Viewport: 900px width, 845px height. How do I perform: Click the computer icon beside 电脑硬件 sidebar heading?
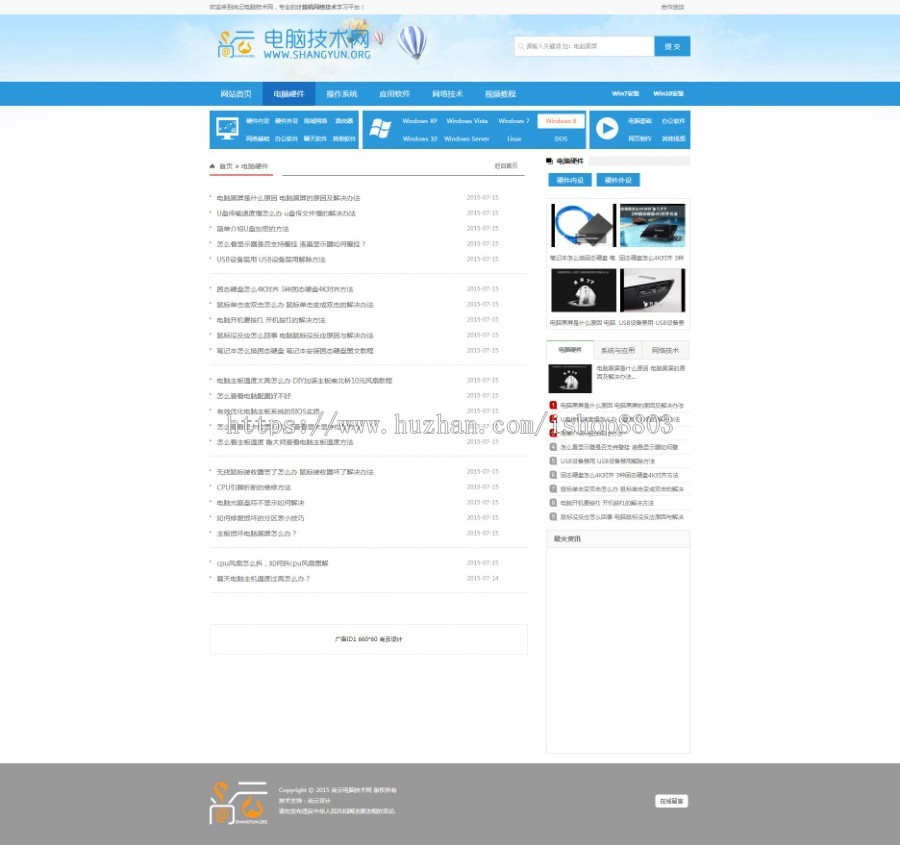[548, 162]
